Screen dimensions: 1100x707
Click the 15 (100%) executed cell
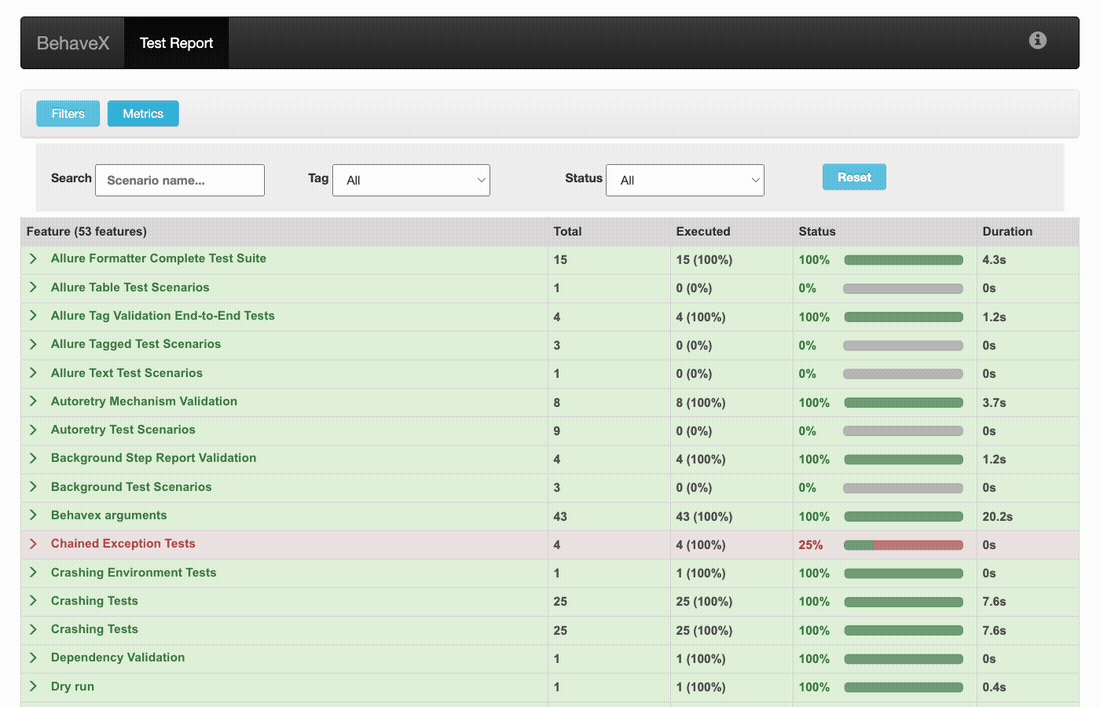[704, 260]
